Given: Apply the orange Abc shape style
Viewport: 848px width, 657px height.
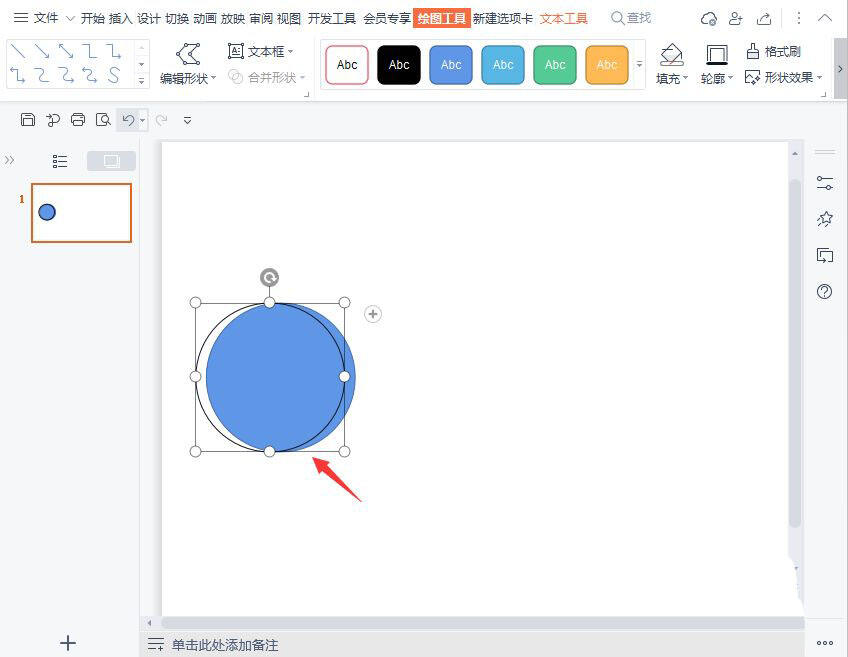Looking at the screenshot, I should click(x=607, y=65).
